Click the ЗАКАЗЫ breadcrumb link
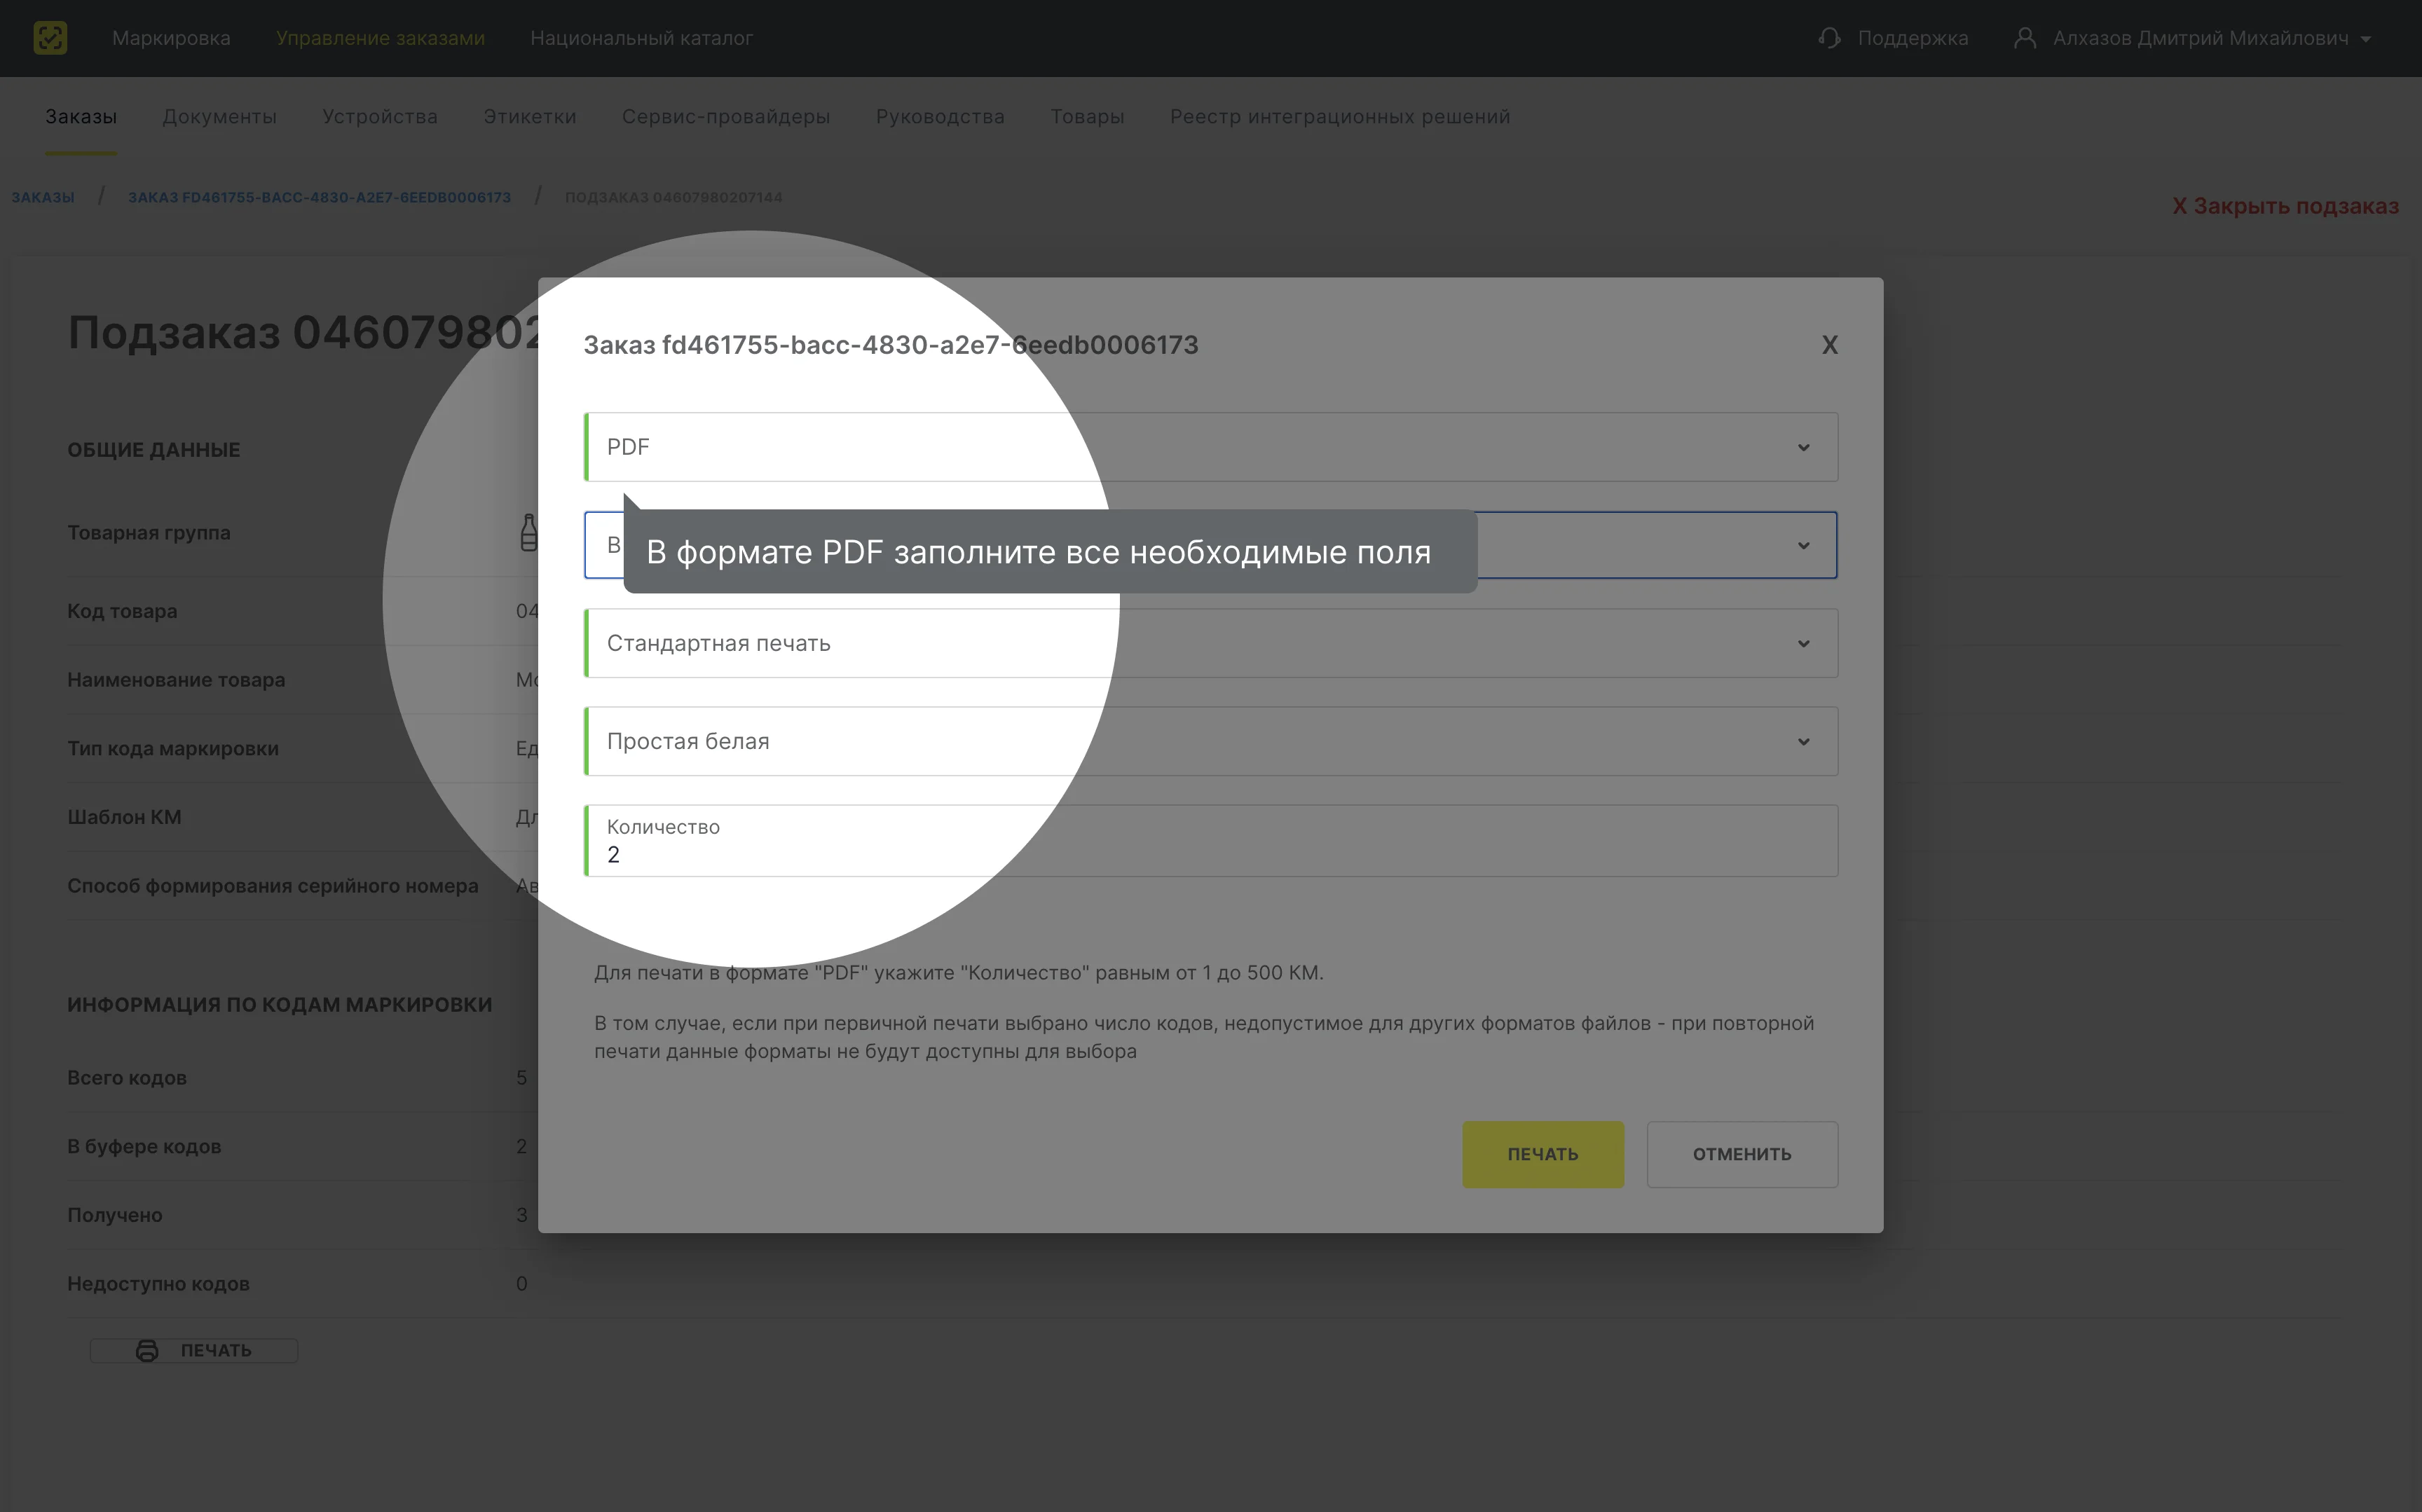Screen dimensions: 2422x1512 coord(43,198)
